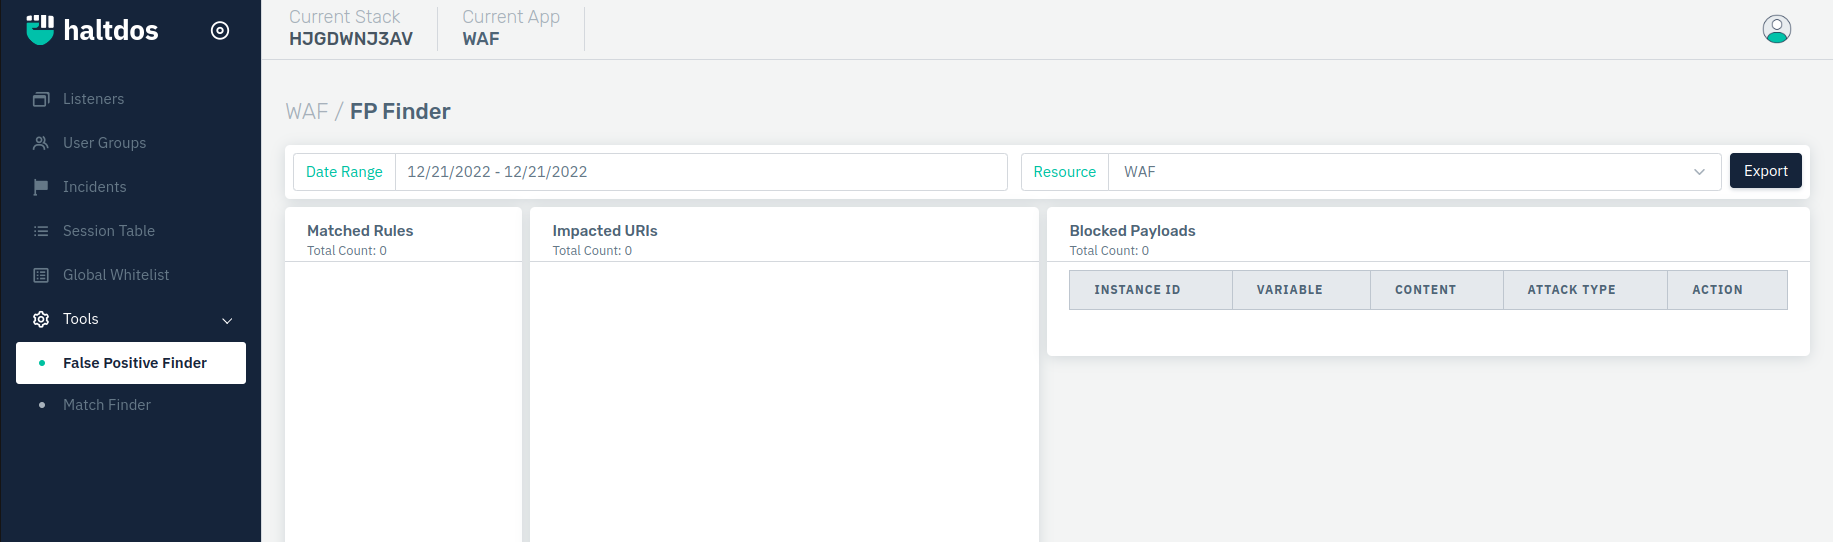
Task: Click the haltdos logo icon
Action: click(x=40, y=30)
